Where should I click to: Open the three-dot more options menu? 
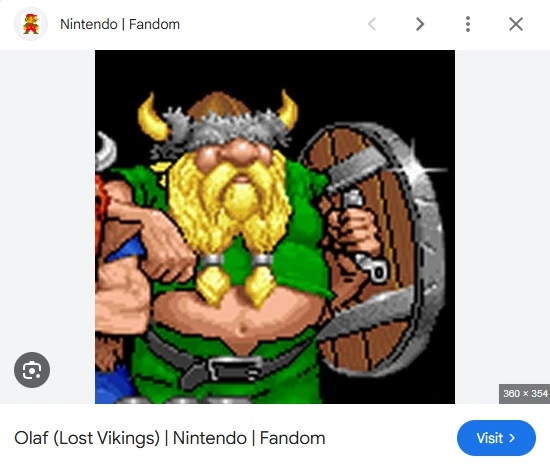tap(468, 24)
